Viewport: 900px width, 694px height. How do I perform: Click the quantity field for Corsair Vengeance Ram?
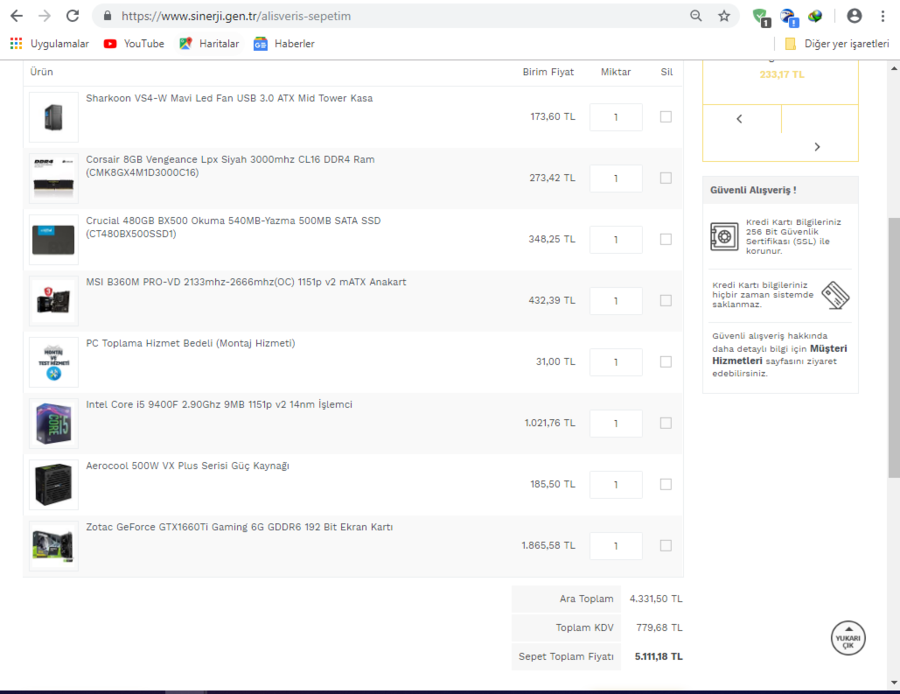616,179
